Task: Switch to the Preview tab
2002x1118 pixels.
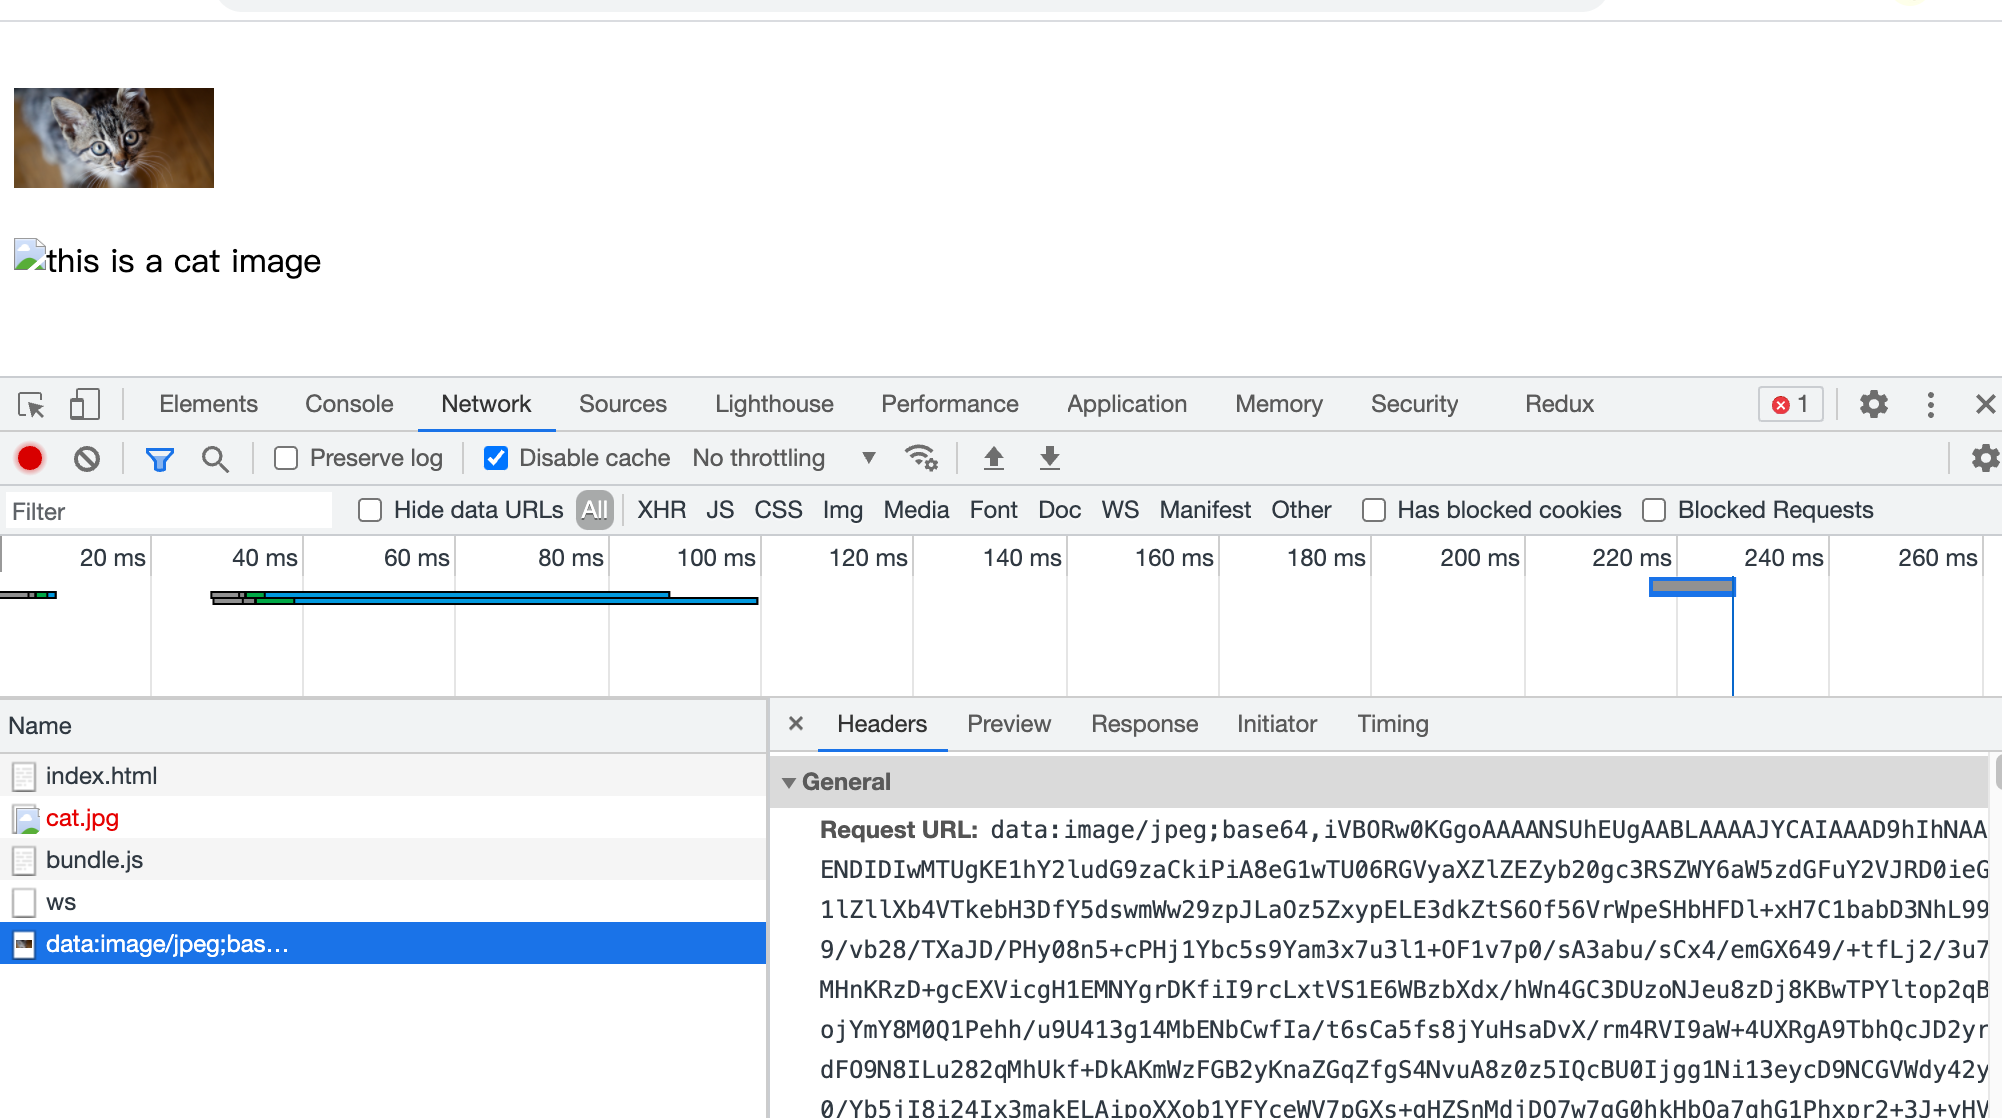Action: point(1009,723)
